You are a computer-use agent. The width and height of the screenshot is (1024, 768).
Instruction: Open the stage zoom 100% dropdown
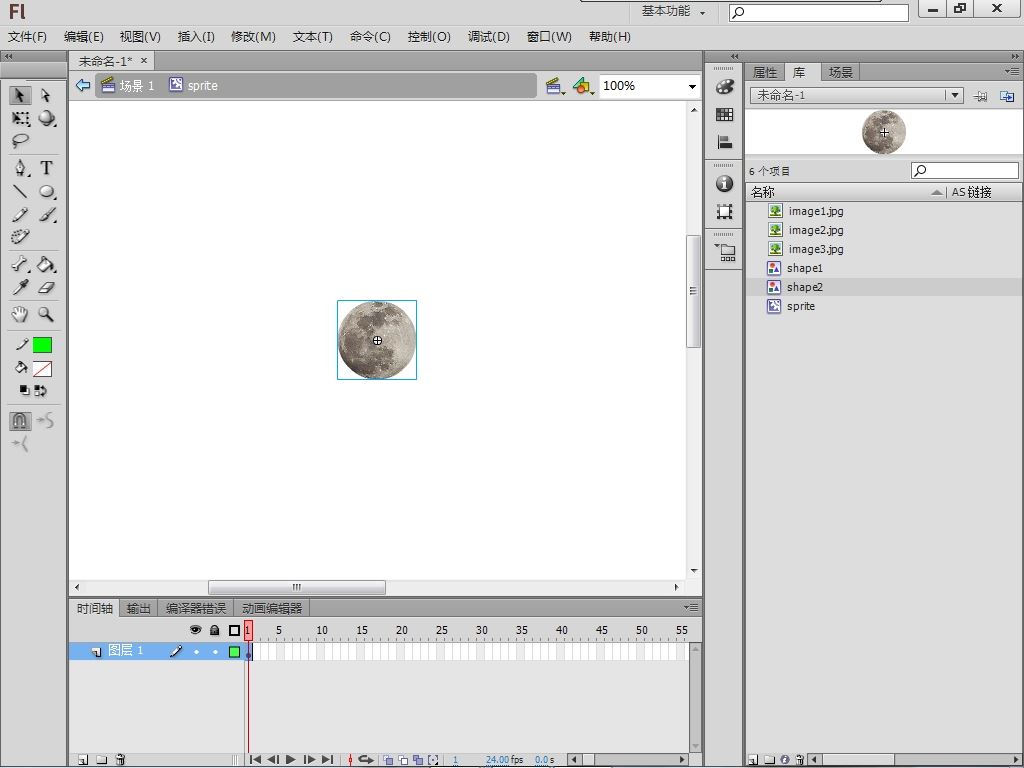point(691,86)
